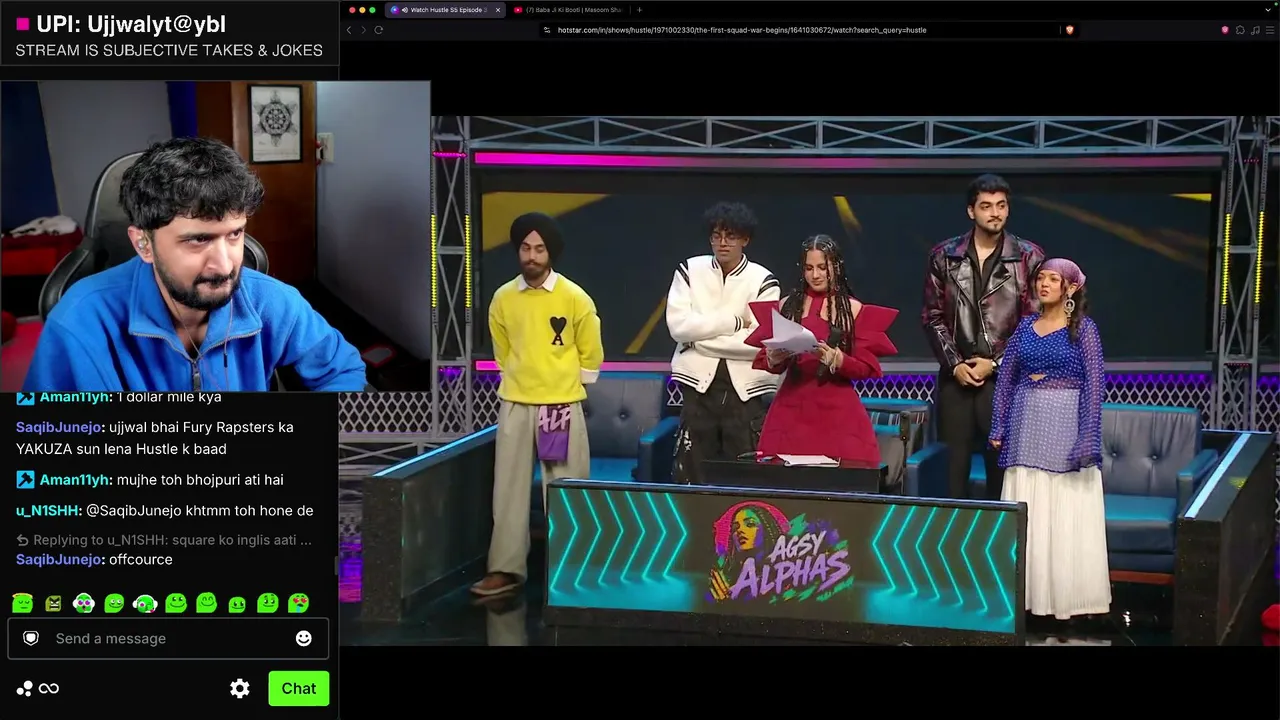Click the streamer webcam feed
1280x720 pixels.
(x=215, y=236)
